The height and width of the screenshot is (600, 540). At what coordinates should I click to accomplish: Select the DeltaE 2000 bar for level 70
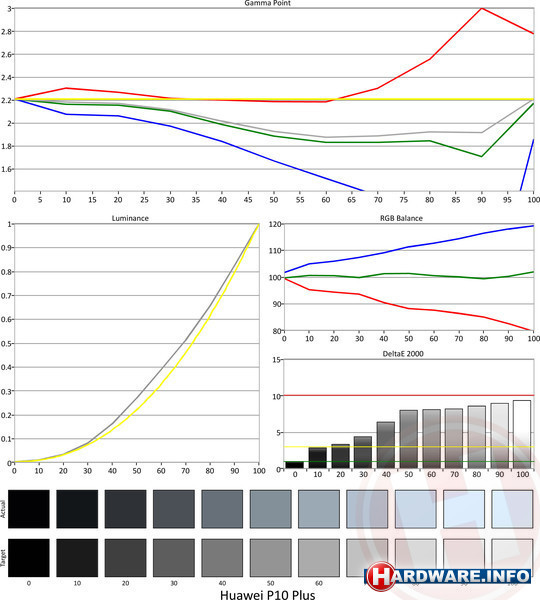point(454,439)
